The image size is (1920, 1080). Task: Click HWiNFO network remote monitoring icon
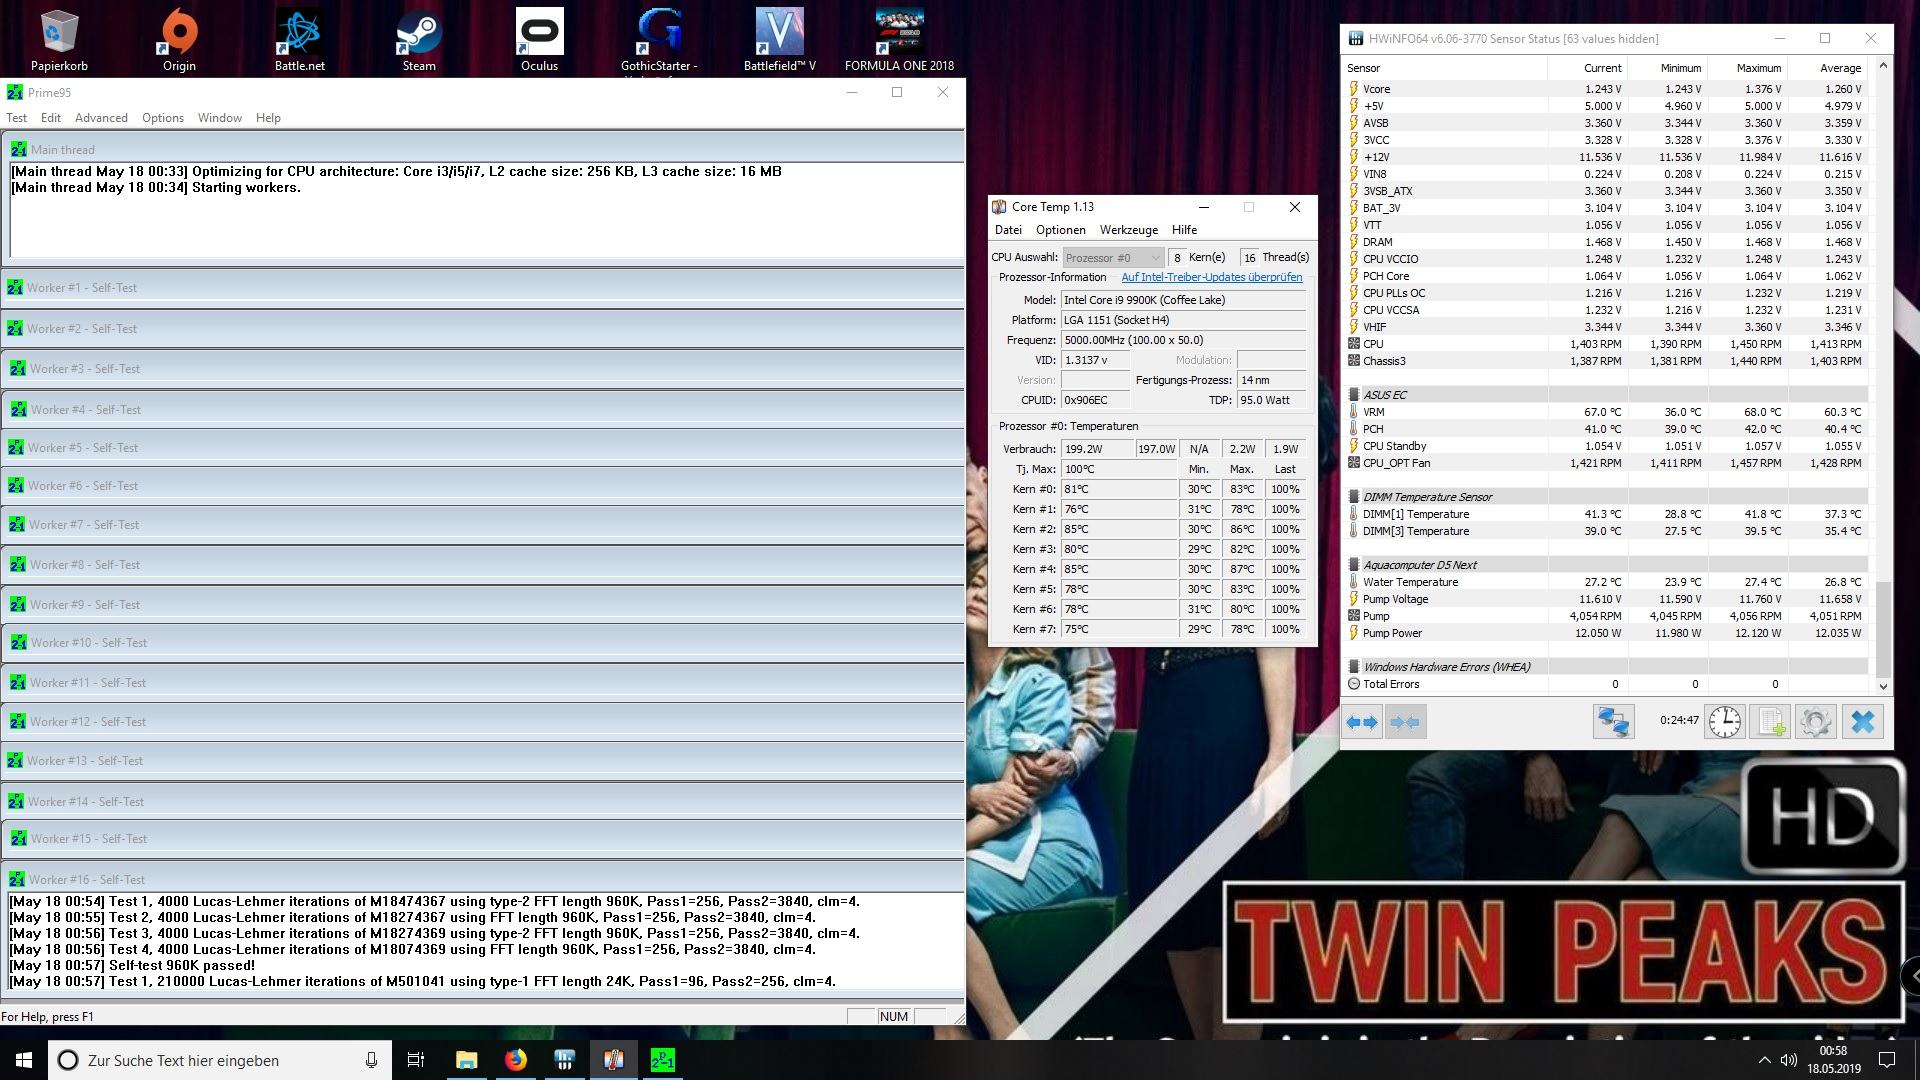[x=1613, y=721]
